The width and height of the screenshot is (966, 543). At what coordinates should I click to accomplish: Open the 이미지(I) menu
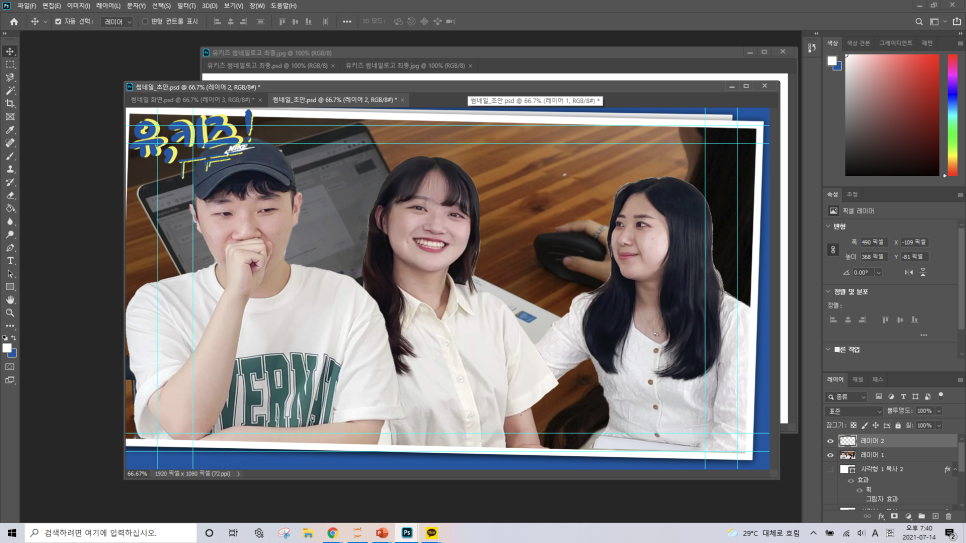tap(78, 6)
